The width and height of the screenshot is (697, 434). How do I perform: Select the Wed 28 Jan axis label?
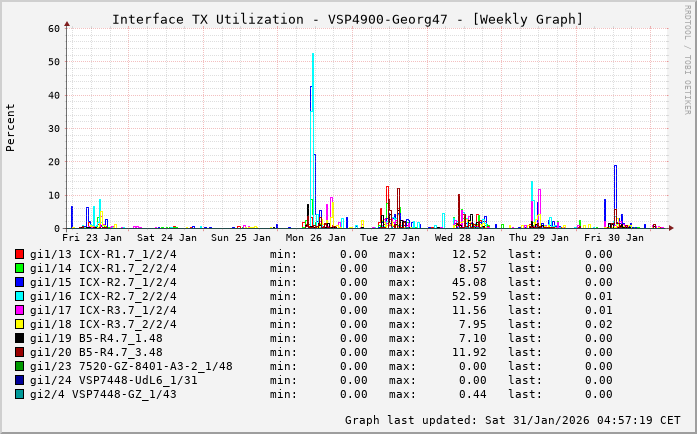[465, 238]
